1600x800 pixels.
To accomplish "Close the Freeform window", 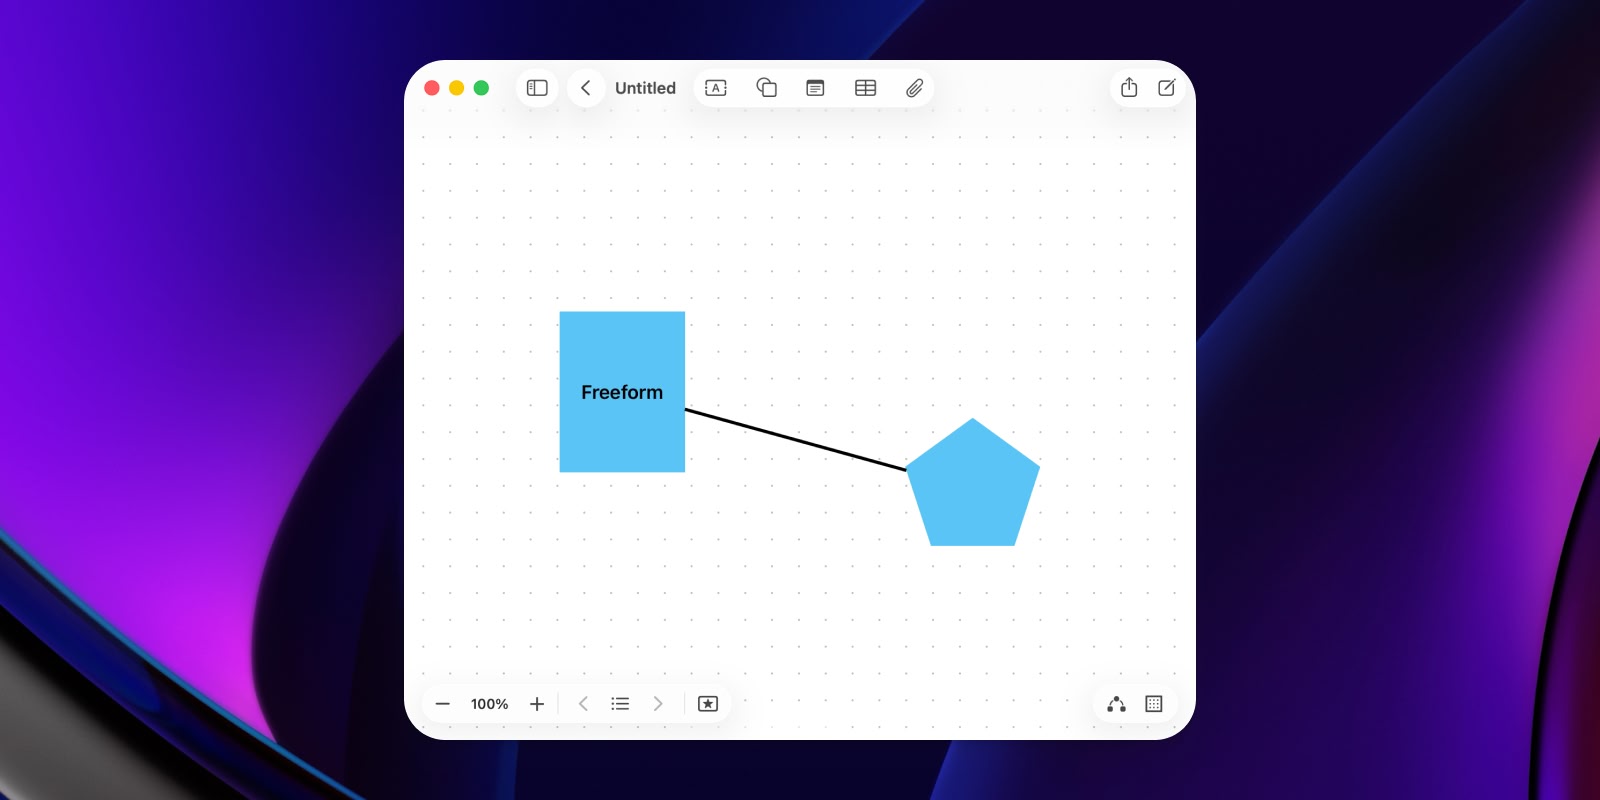I will tap(432, 88).
